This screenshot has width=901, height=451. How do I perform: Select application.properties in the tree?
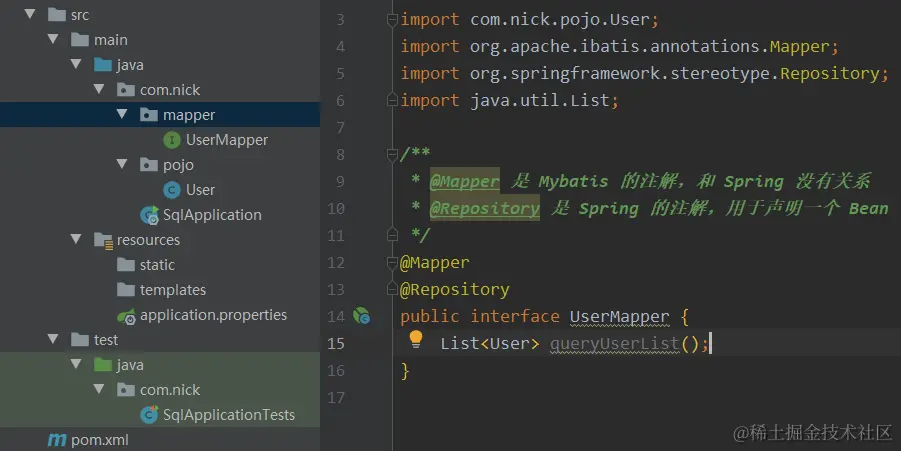[213, 315]
